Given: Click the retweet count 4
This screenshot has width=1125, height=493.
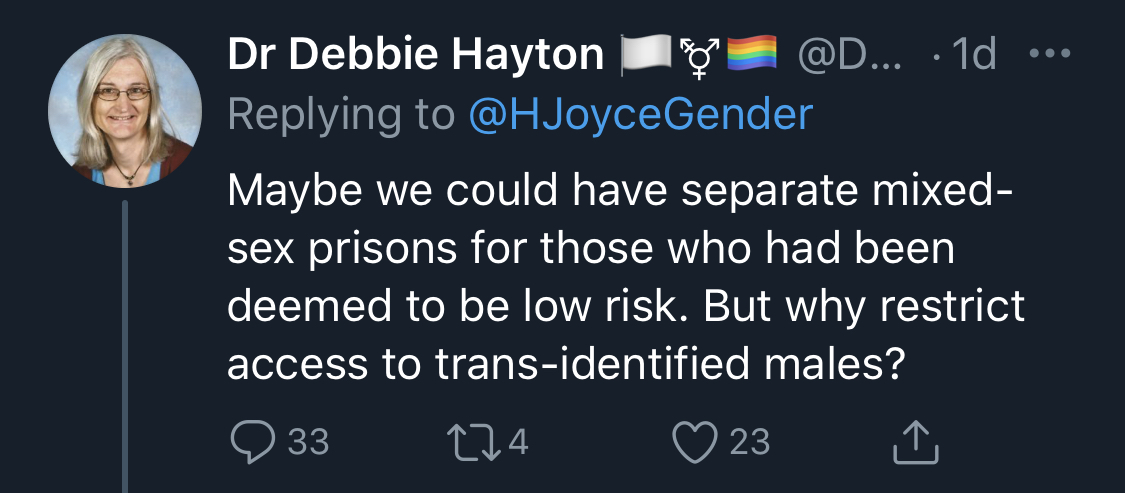Looking at the screenshot, I should pyautogui.click(x=518, y=441).
